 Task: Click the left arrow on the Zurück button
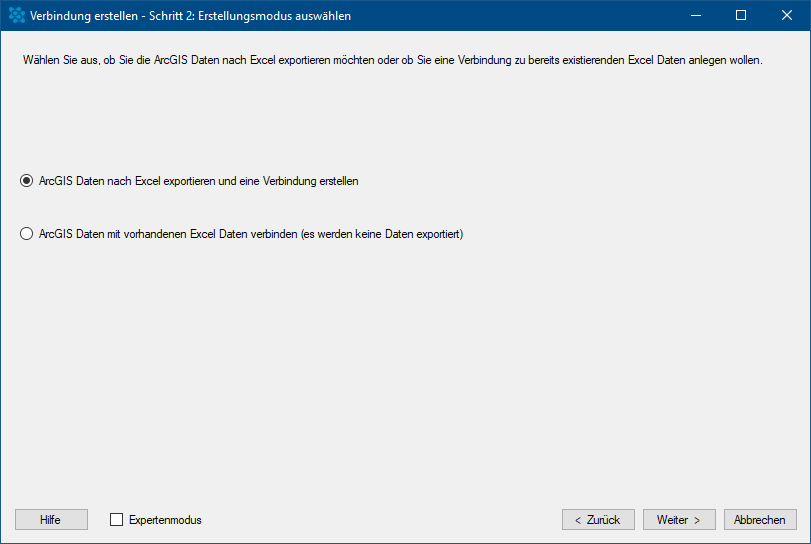578,520
